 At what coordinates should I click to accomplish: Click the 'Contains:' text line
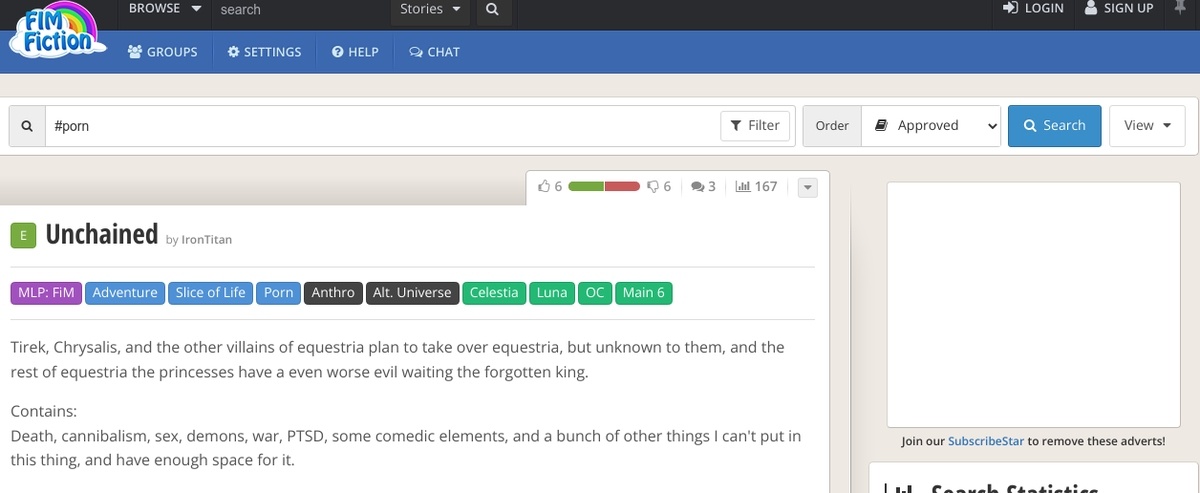43,412
